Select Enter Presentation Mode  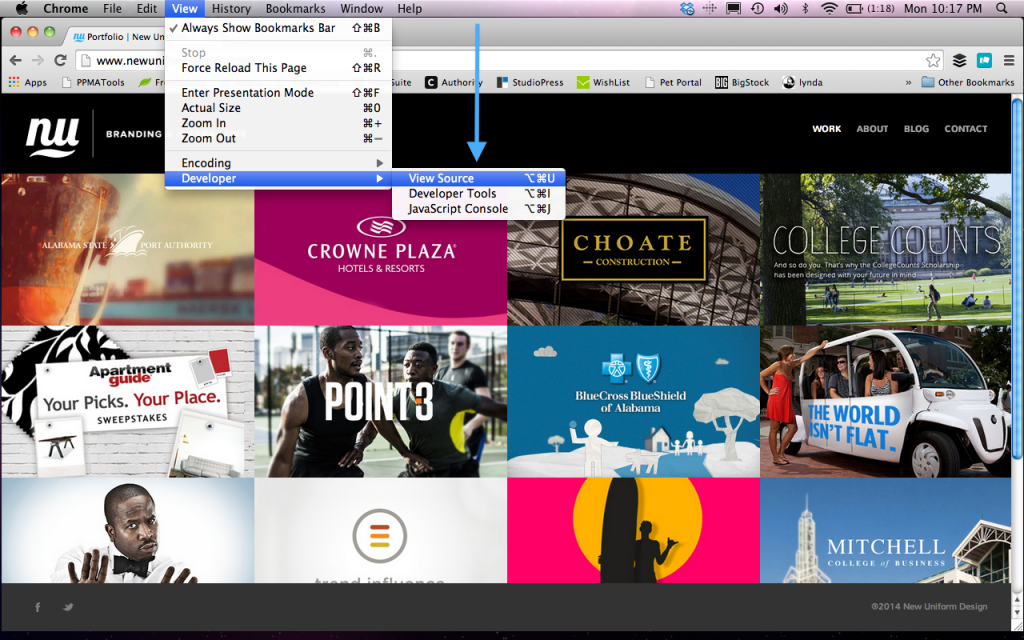(x=278, y=93)
